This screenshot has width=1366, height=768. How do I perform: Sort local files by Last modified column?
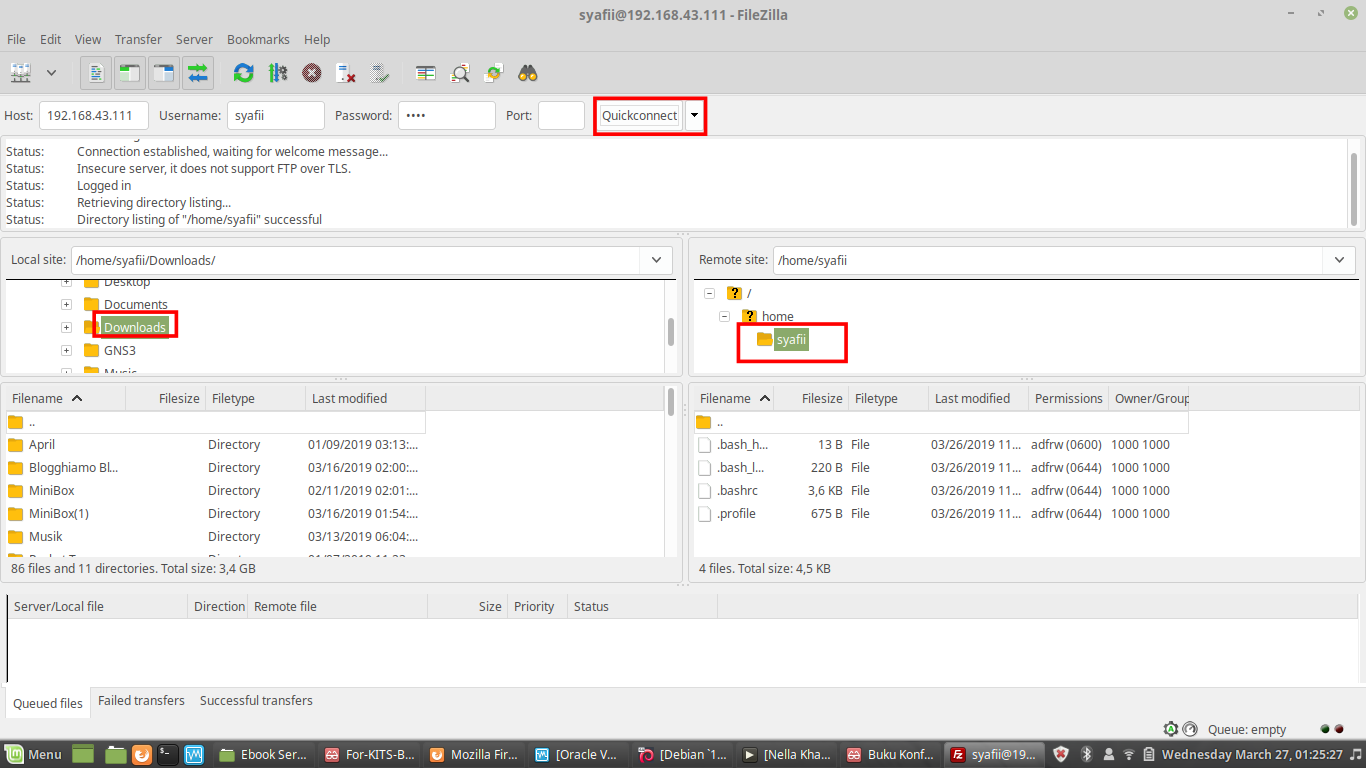click(x=365, y=398)
